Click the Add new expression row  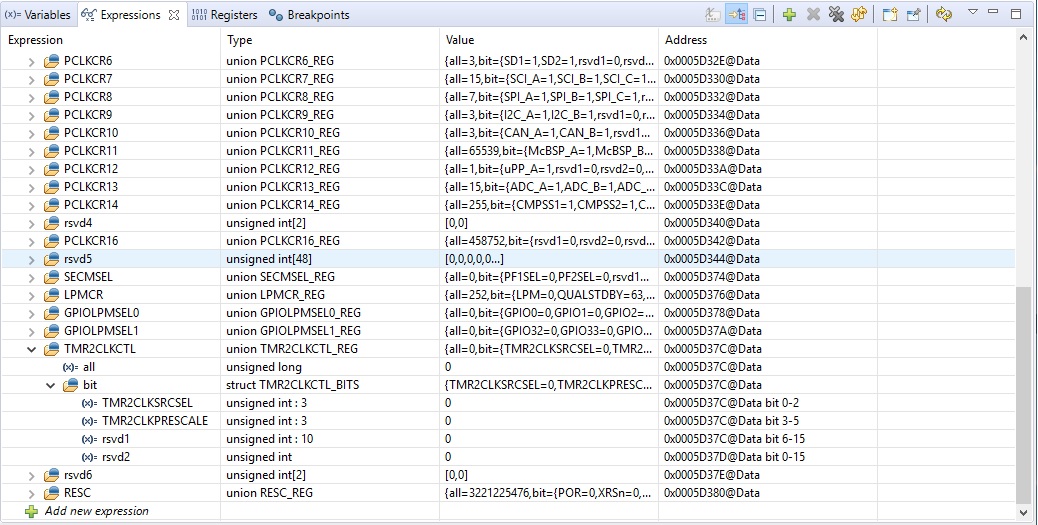pyautogui.click(x=508, y=511)
